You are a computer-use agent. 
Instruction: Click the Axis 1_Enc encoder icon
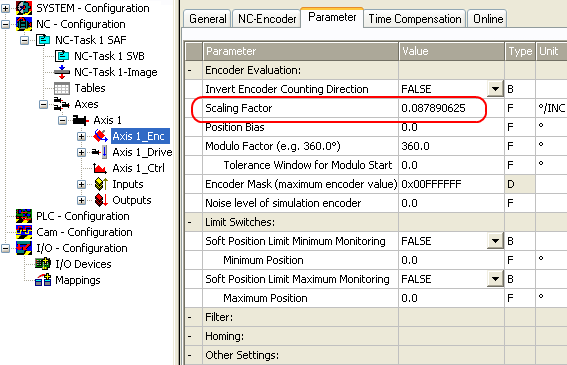[x=100, y=136]
